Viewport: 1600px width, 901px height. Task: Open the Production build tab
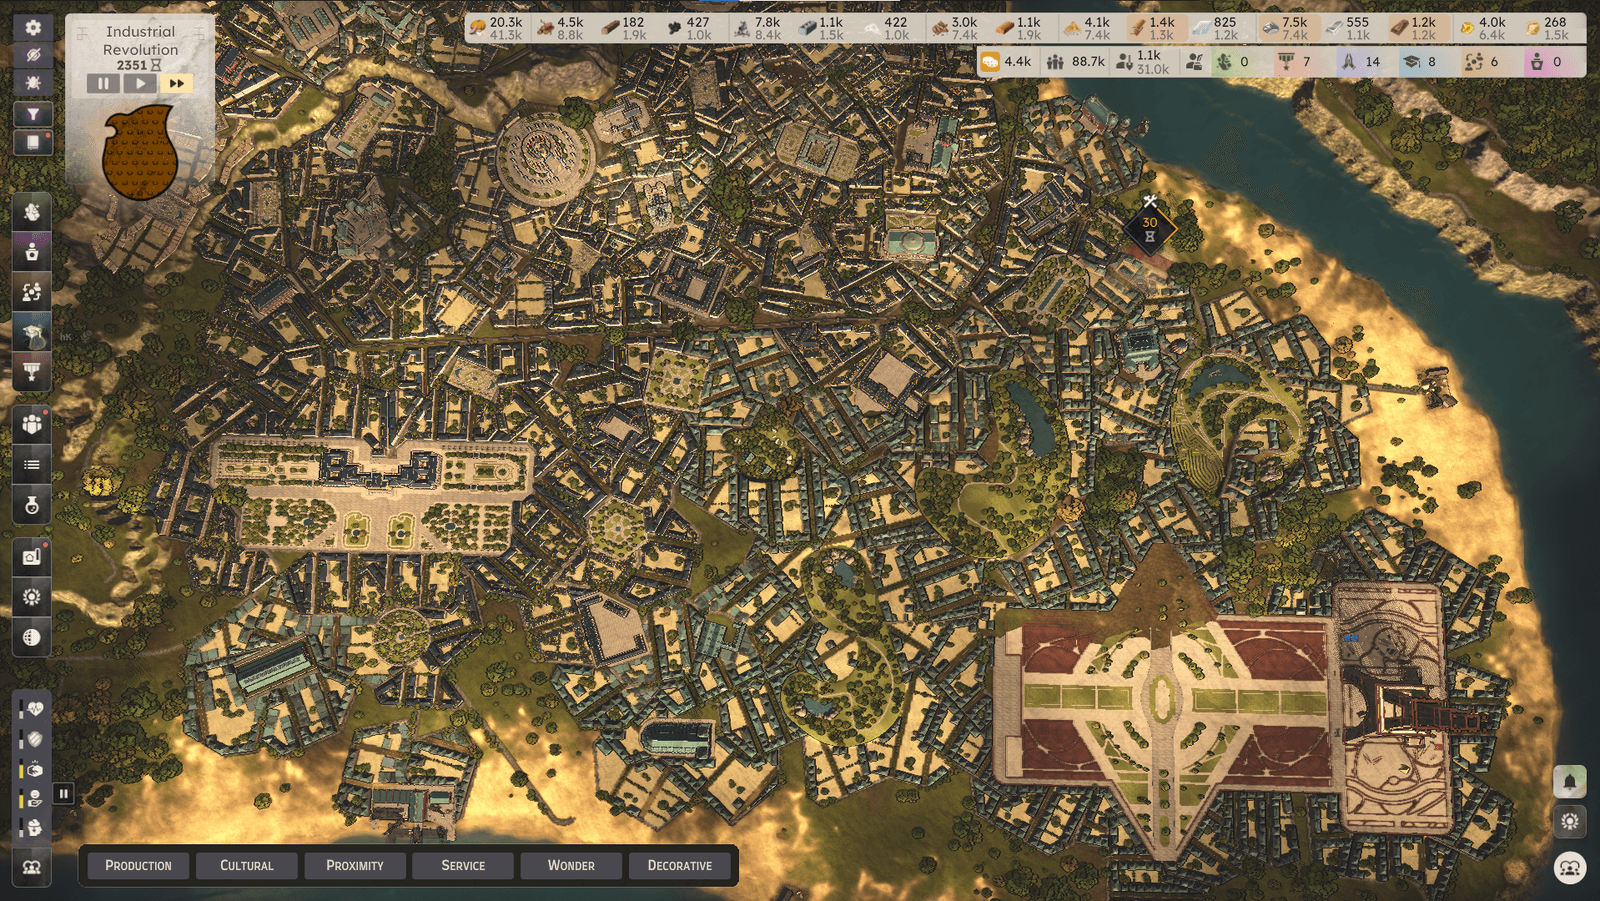coord(138,866)
